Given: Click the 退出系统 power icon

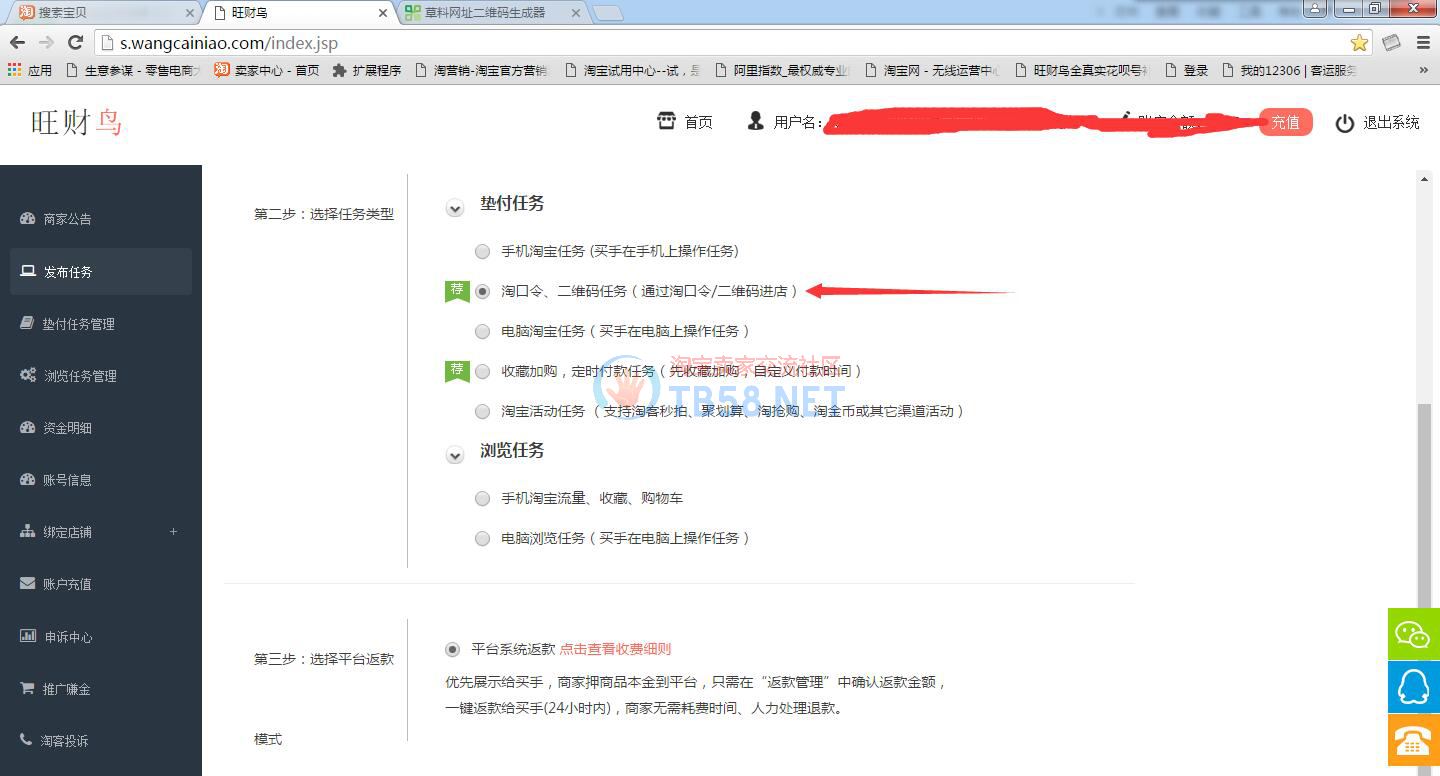Looking at the screenshot, I should pyautogui.click(x=1345, y=123).
